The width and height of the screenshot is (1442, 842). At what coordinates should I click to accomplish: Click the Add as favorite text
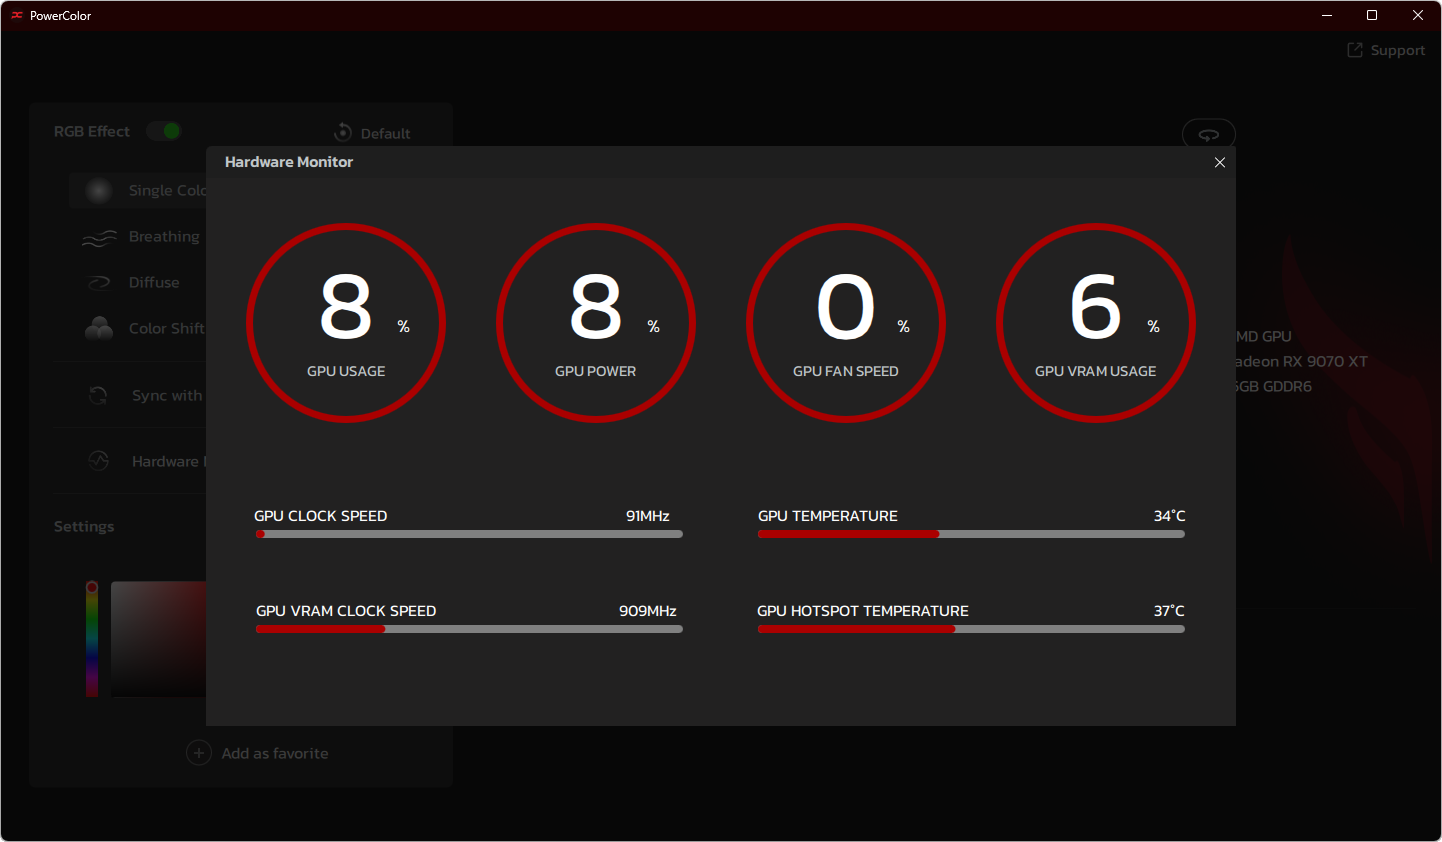coord(275,754)
